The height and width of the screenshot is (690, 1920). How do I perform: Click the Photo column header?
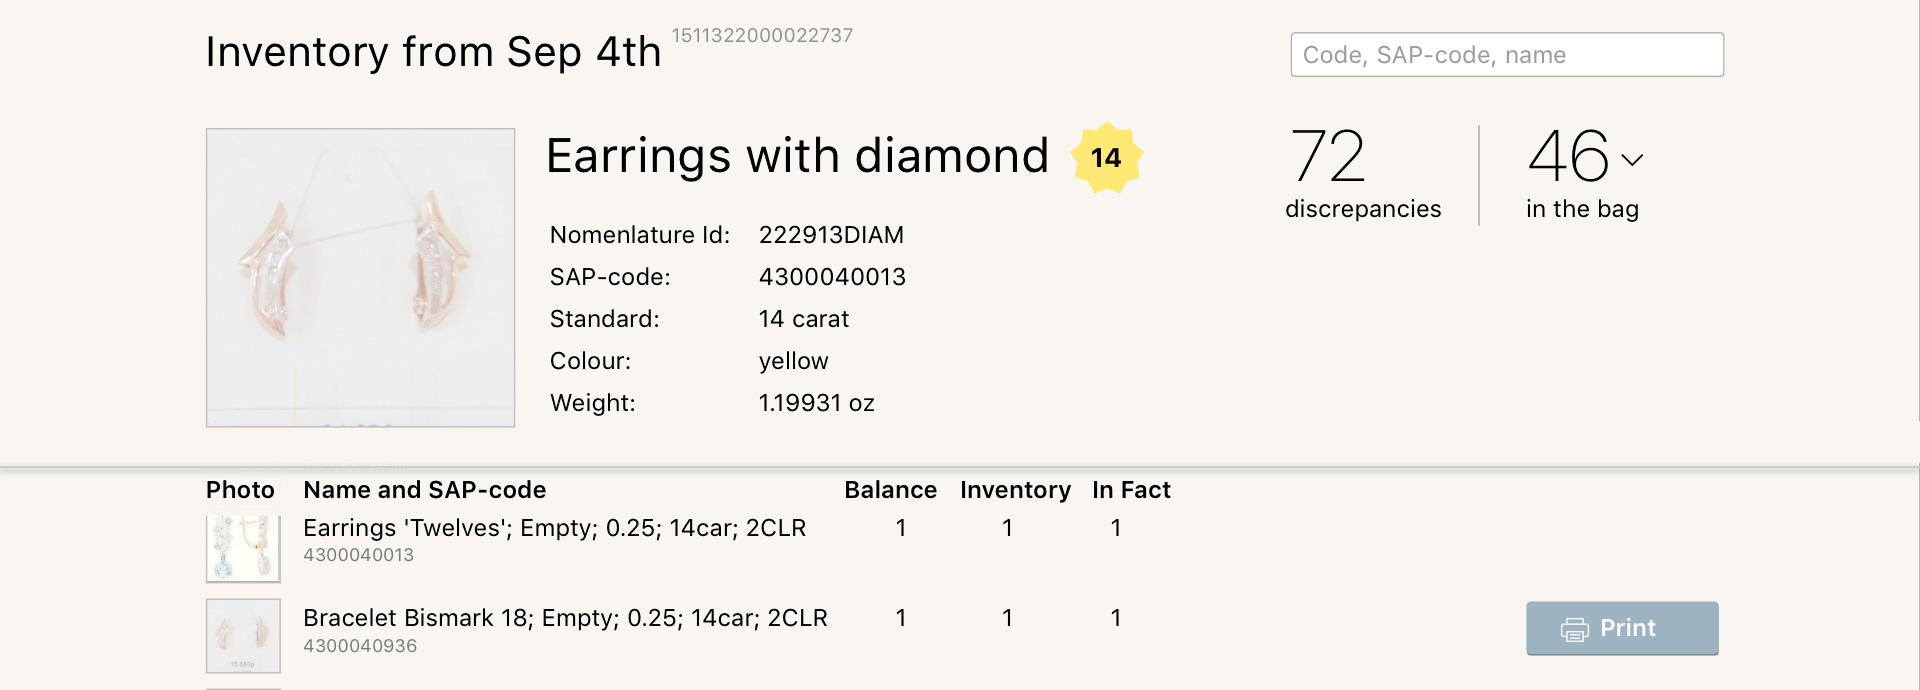pos(240,490)
